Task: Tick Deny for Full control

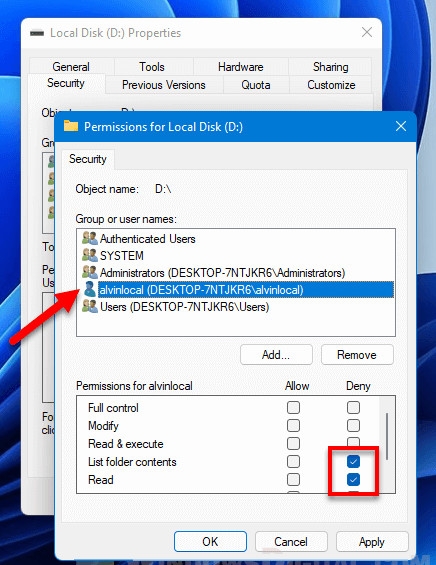Action: click(x=353, y=408)
